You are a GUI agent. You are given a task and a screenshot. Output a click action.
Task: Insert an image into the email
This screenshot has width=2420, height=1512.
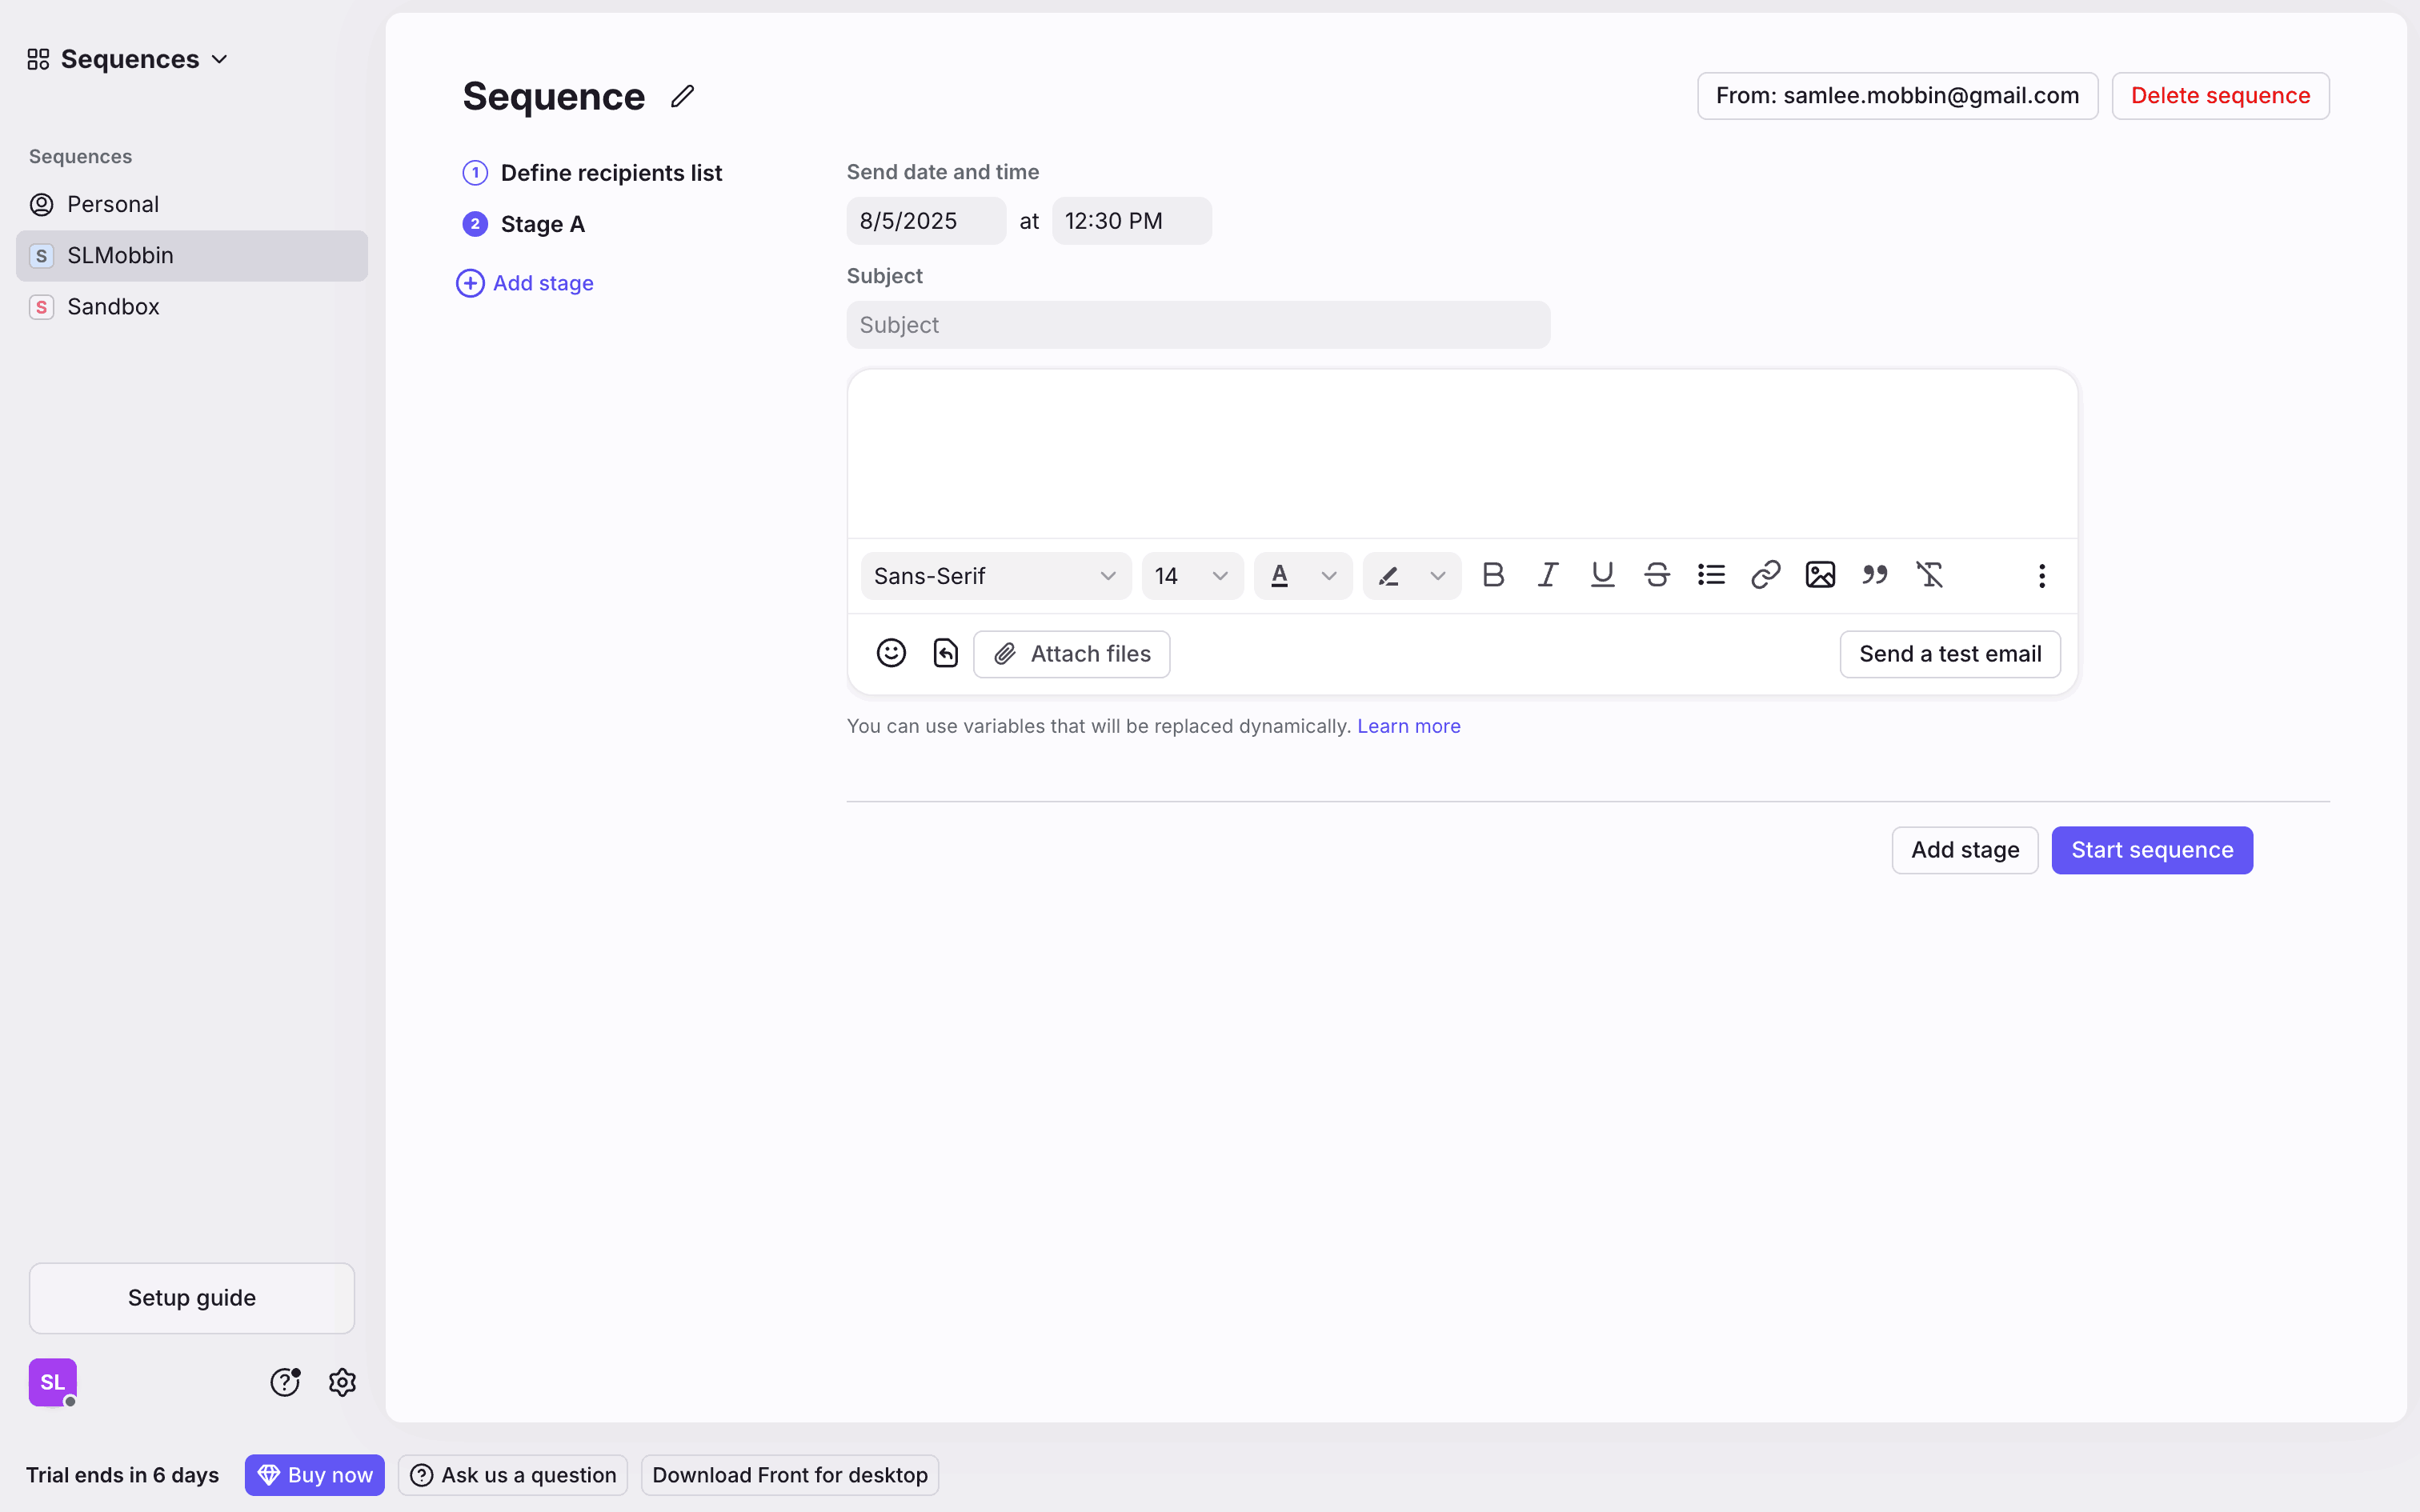click(1820, 575)
